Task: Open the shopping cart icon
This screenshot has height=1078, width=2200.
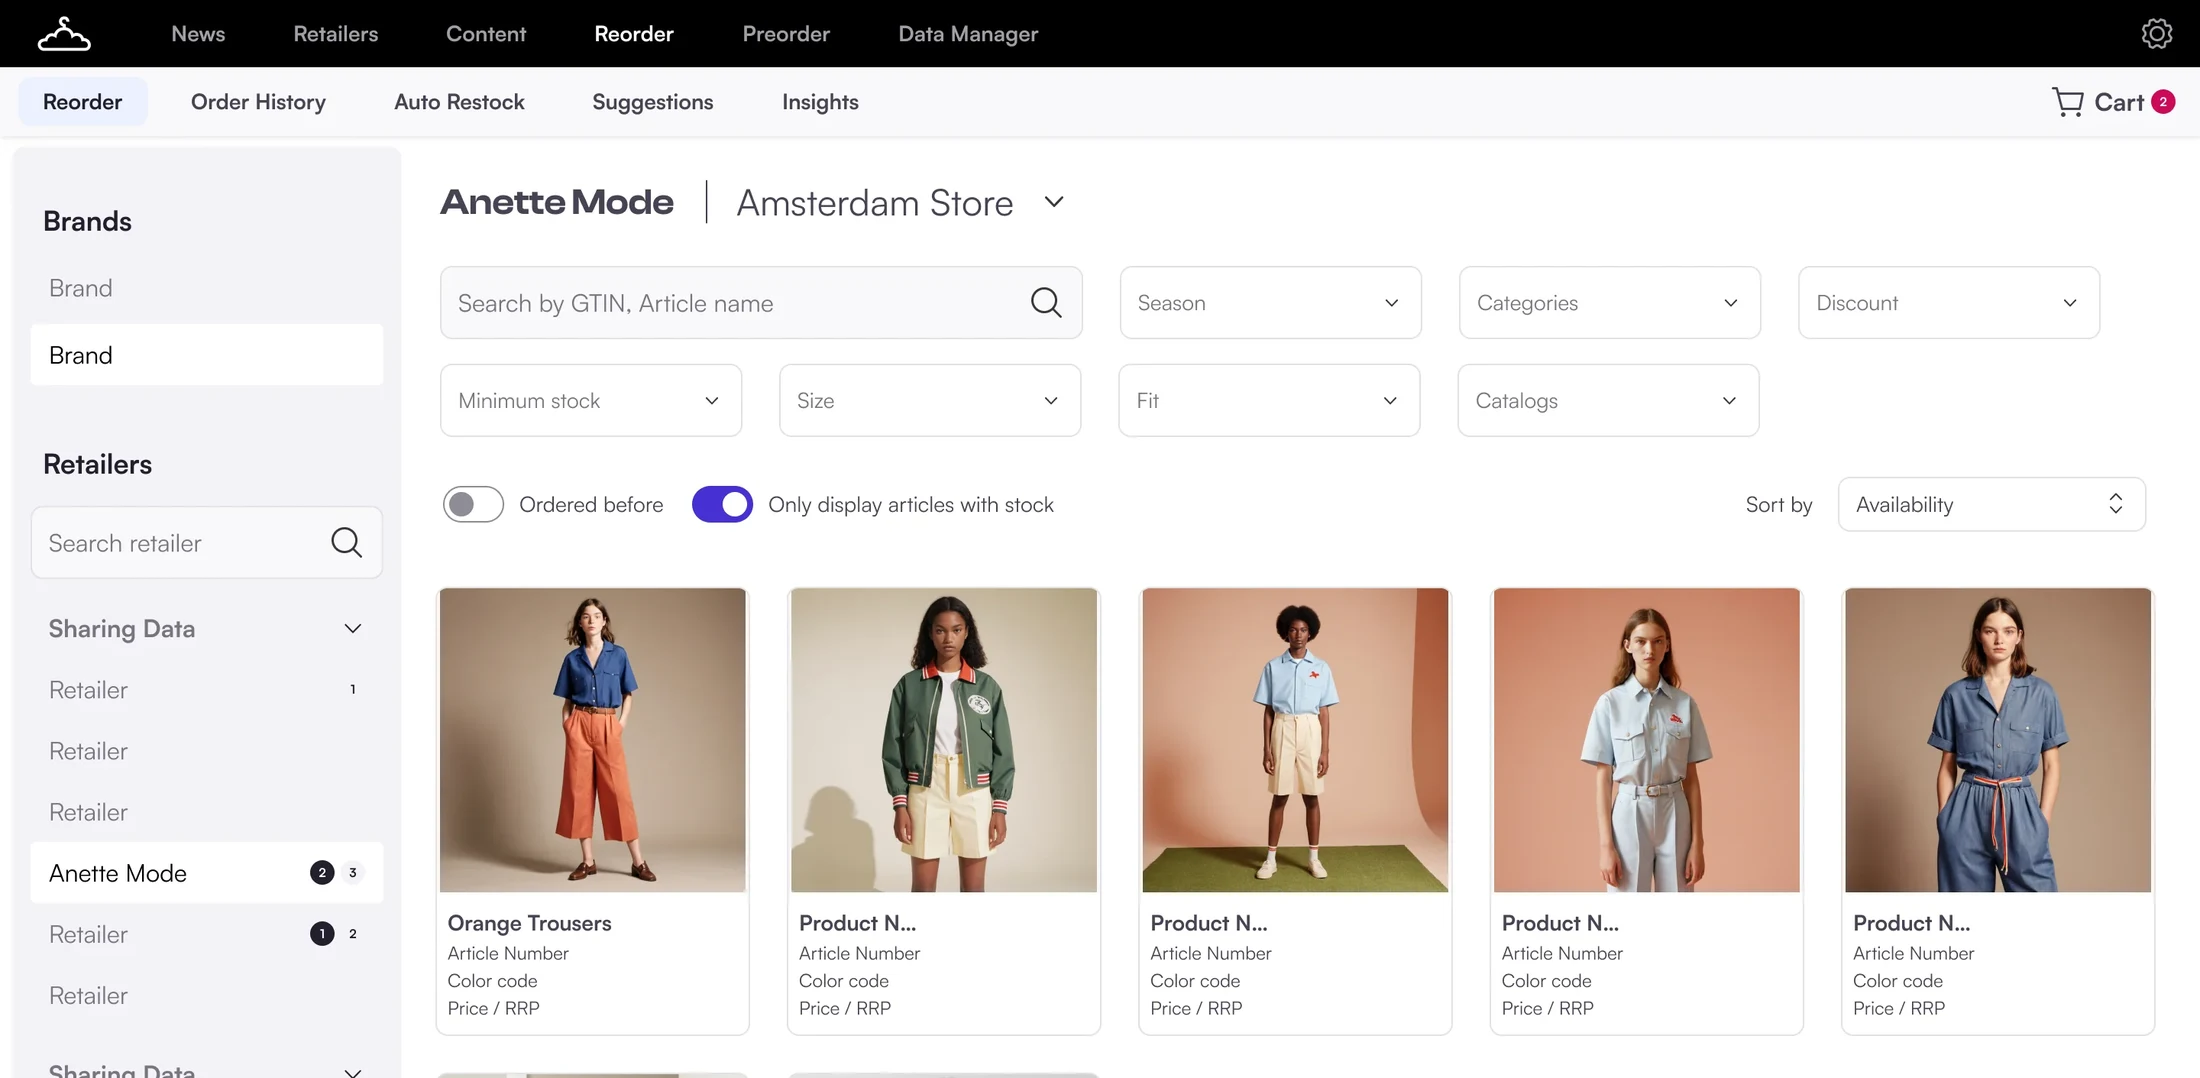Action: tap(2067, 102)
